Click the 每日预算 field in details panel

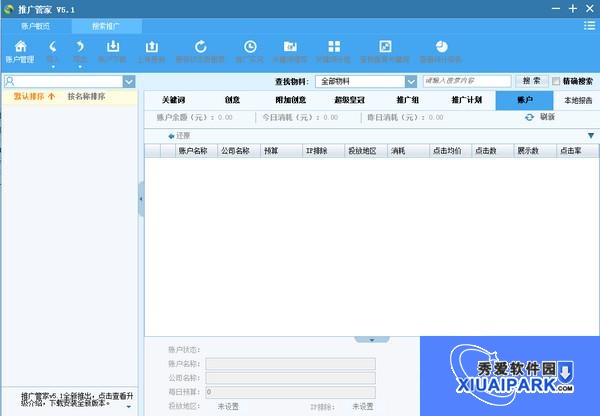click(x=290, y=392)
